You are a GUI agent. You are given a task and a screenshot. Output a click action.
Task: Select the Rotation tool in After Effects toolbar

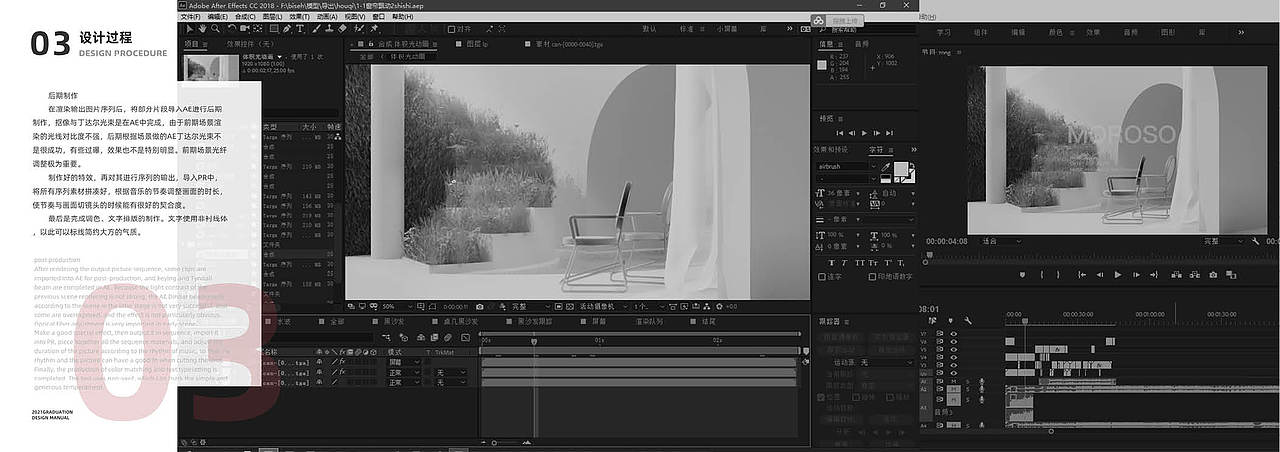click(231, 29)
